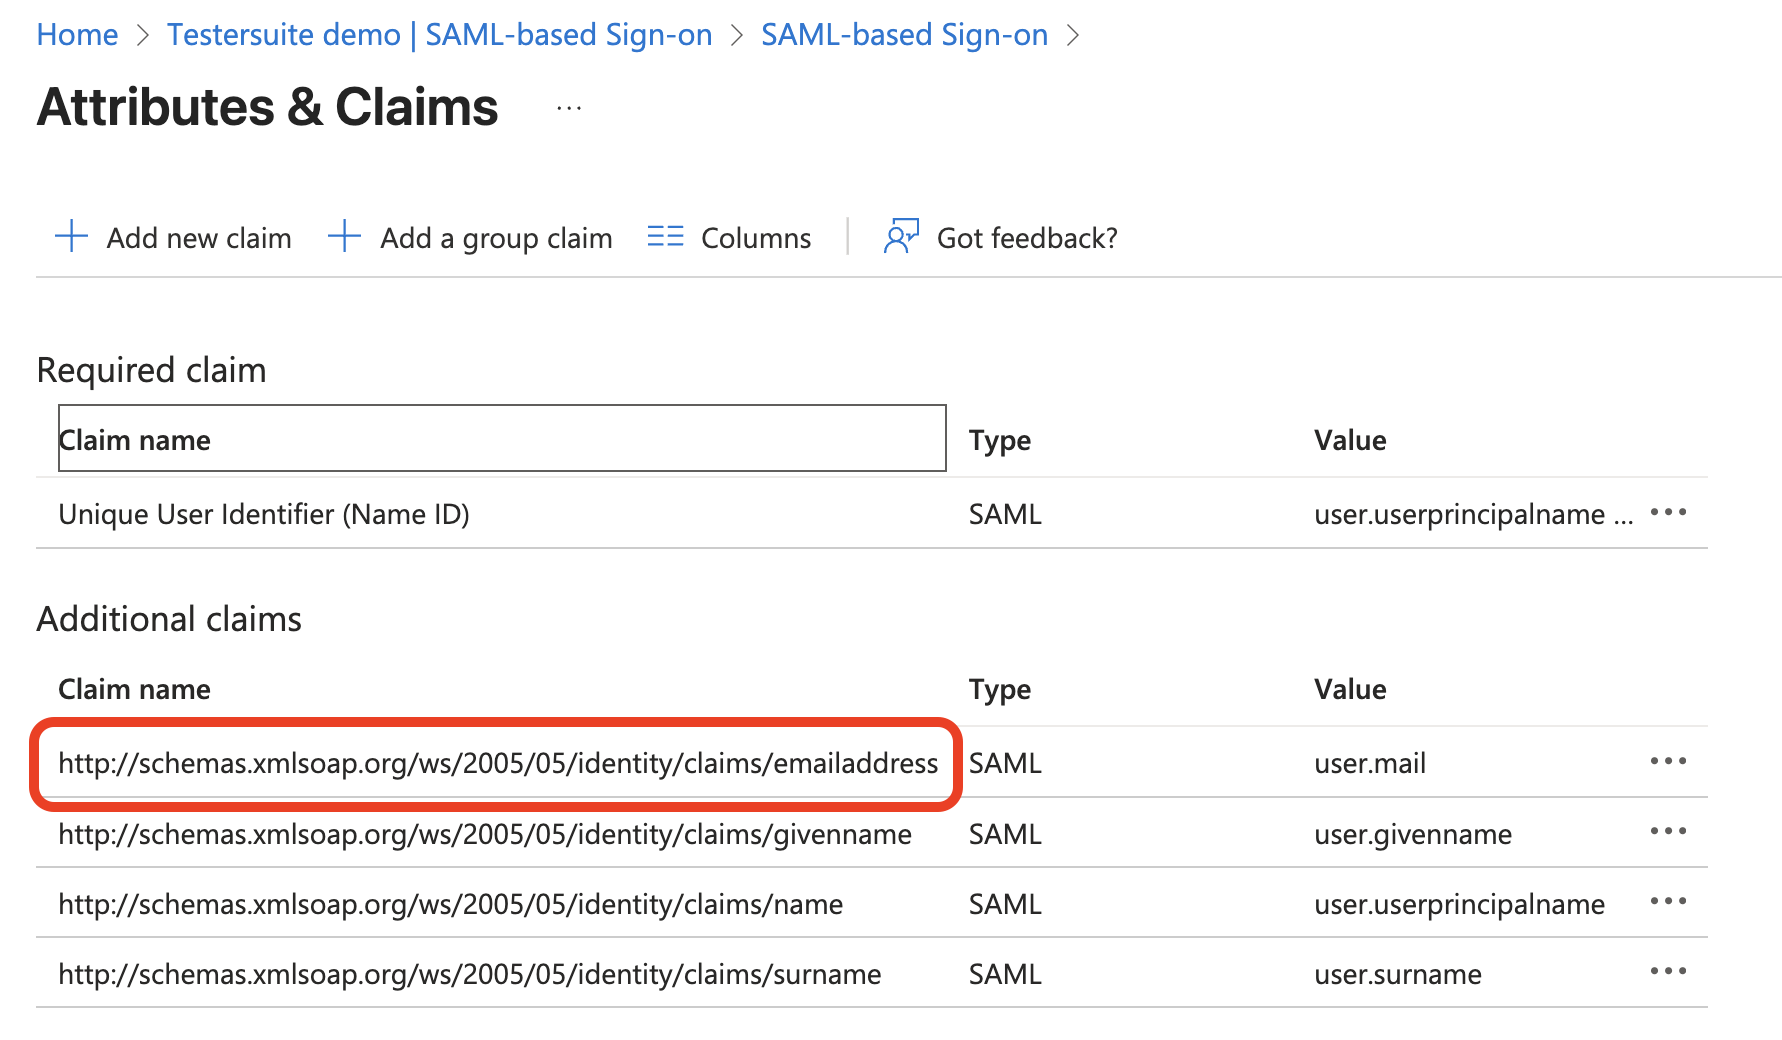This screenshot has width=1782, height=1040.
Task: Select the Unique User Identifier (Name ID) row
Action: tap(264, 514)
